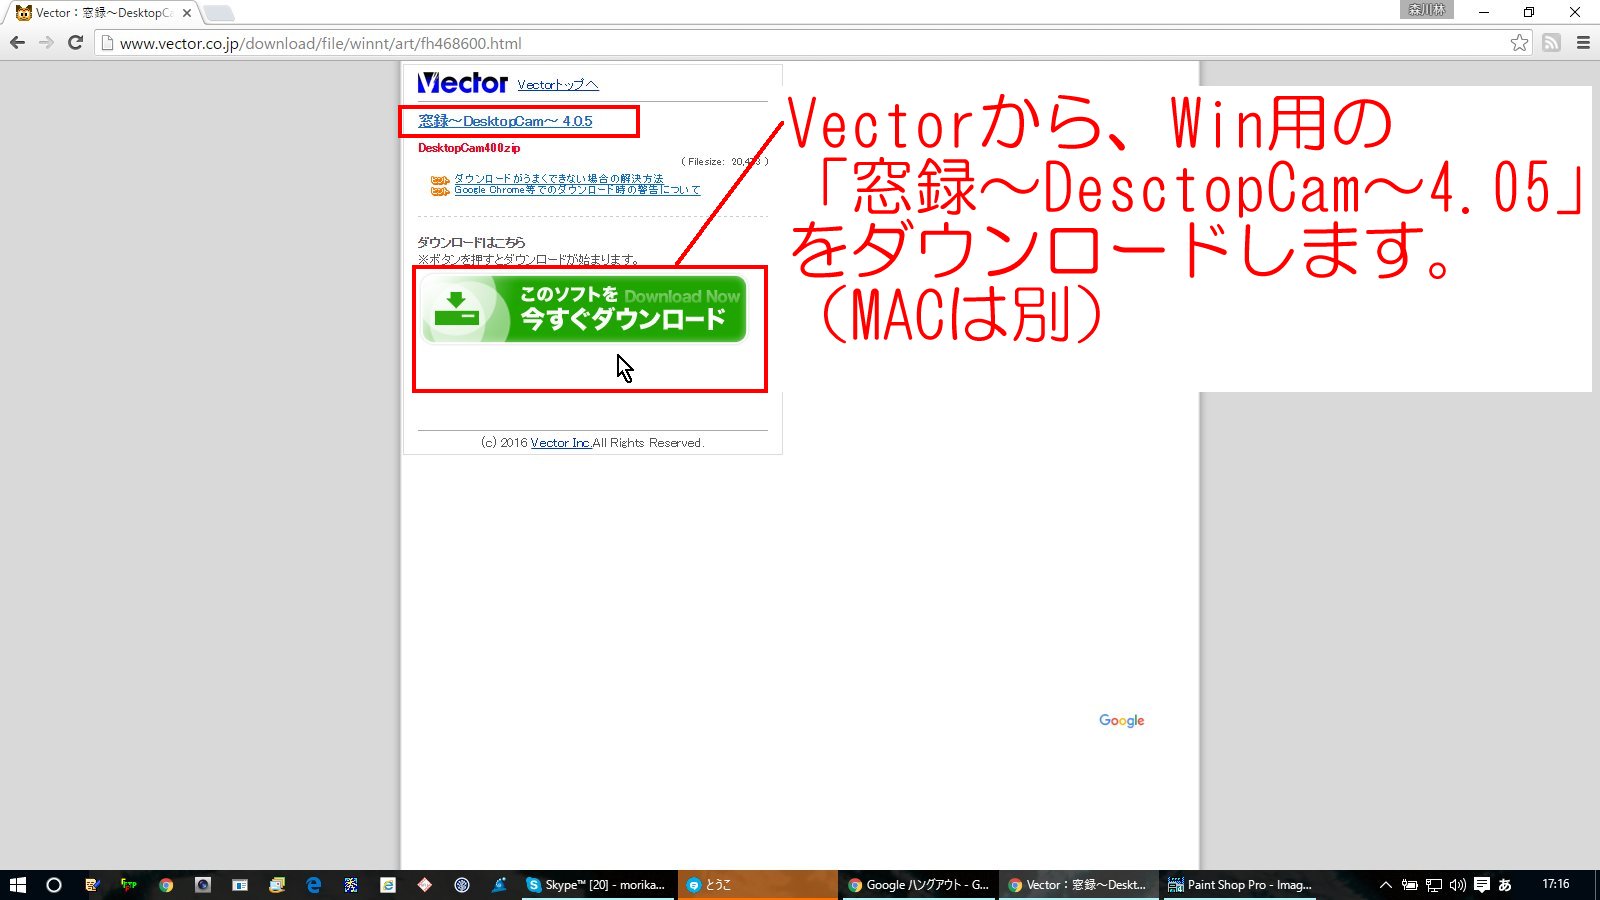Launch the pinned Chrome taskbar icon

[166, 885]
